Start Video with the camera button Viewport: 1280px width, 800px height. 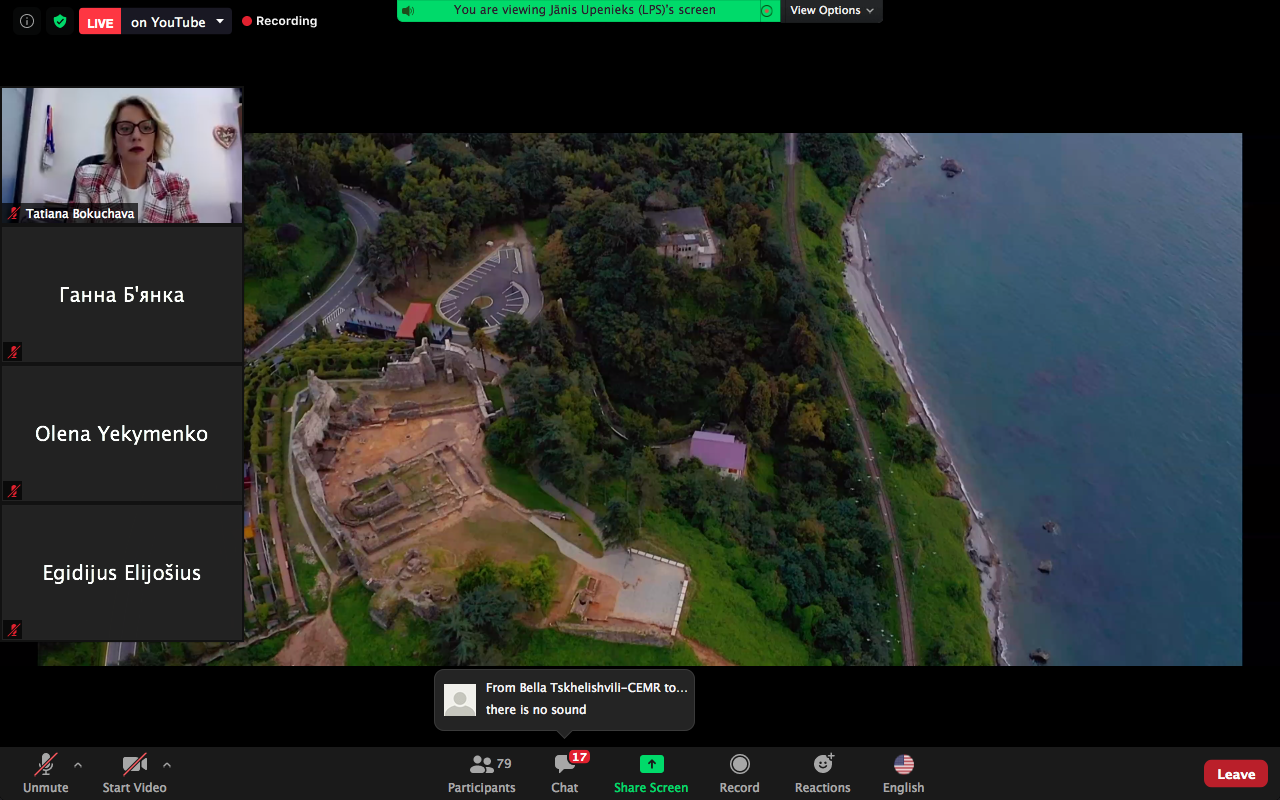134,773
